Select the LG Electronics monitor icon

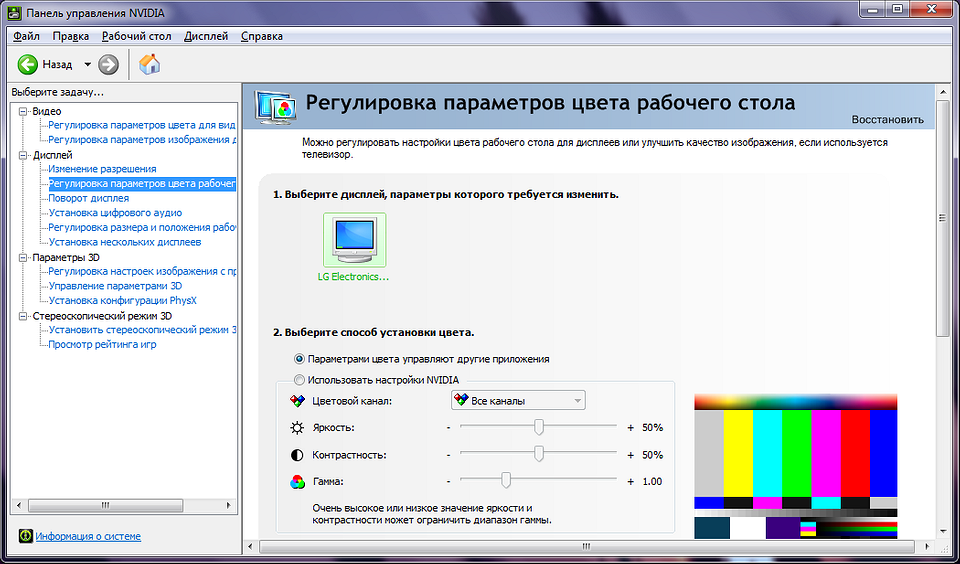tap(354, 240)
